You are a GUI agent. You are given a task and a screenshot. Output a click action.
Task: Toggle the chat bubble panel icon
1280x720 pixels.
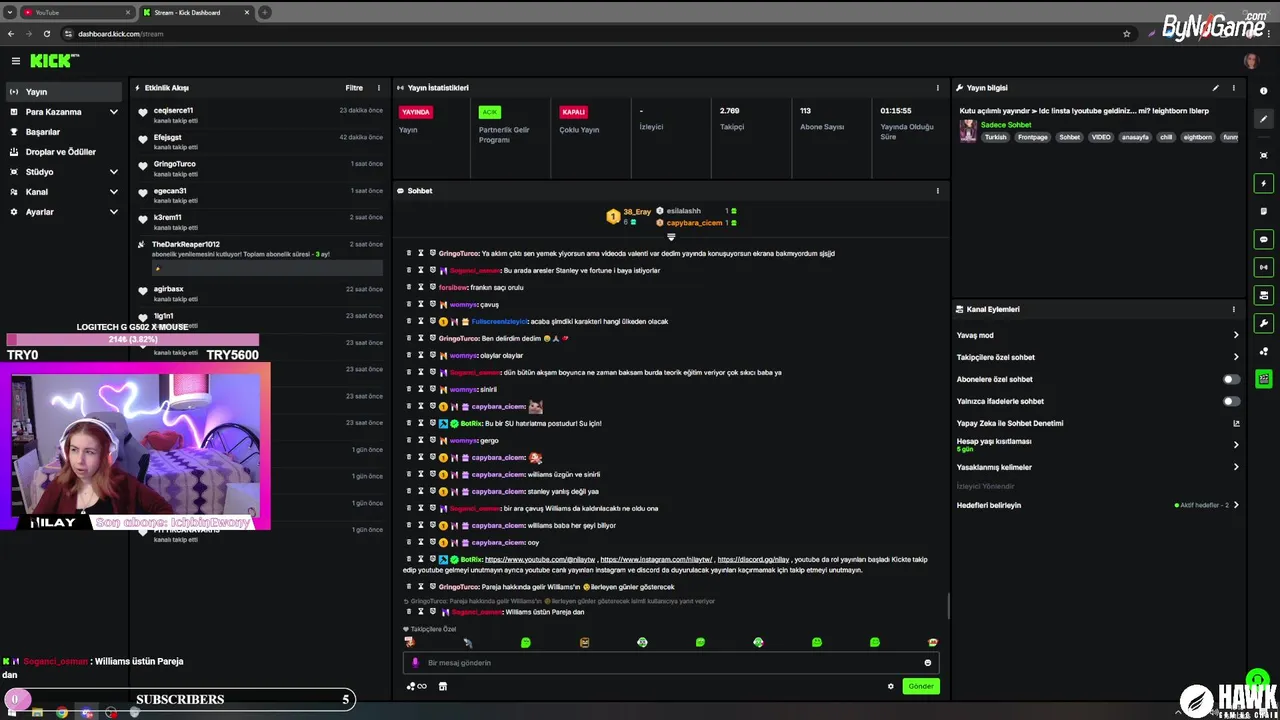1264,239
